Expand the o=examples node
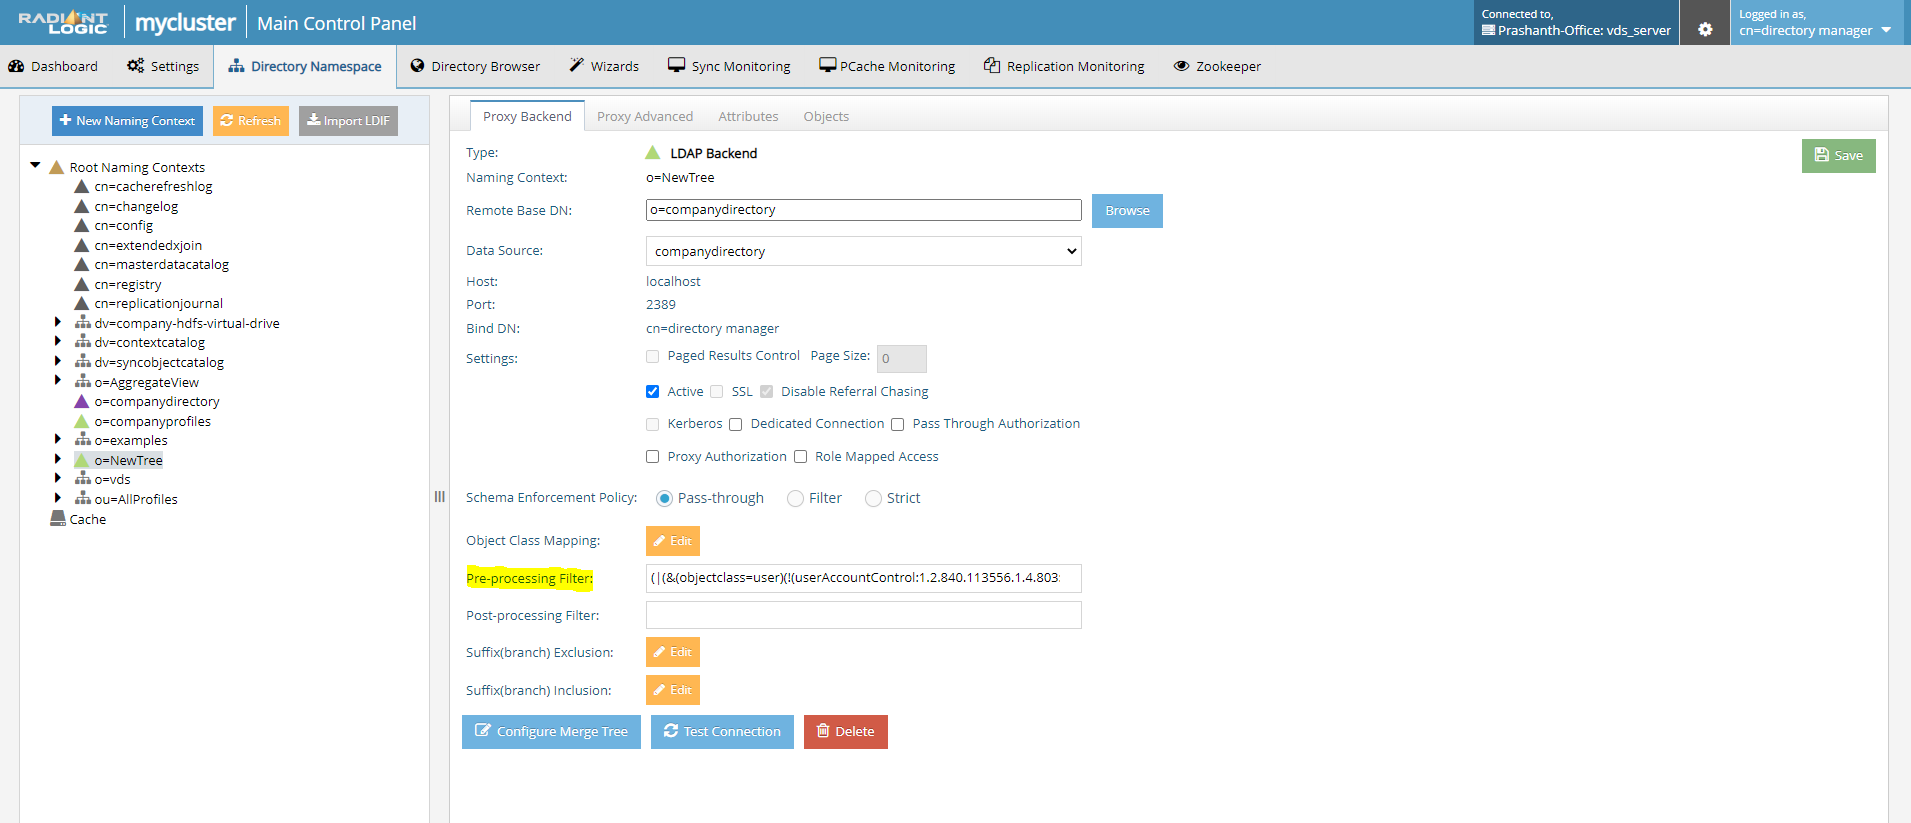 [57, 439]
